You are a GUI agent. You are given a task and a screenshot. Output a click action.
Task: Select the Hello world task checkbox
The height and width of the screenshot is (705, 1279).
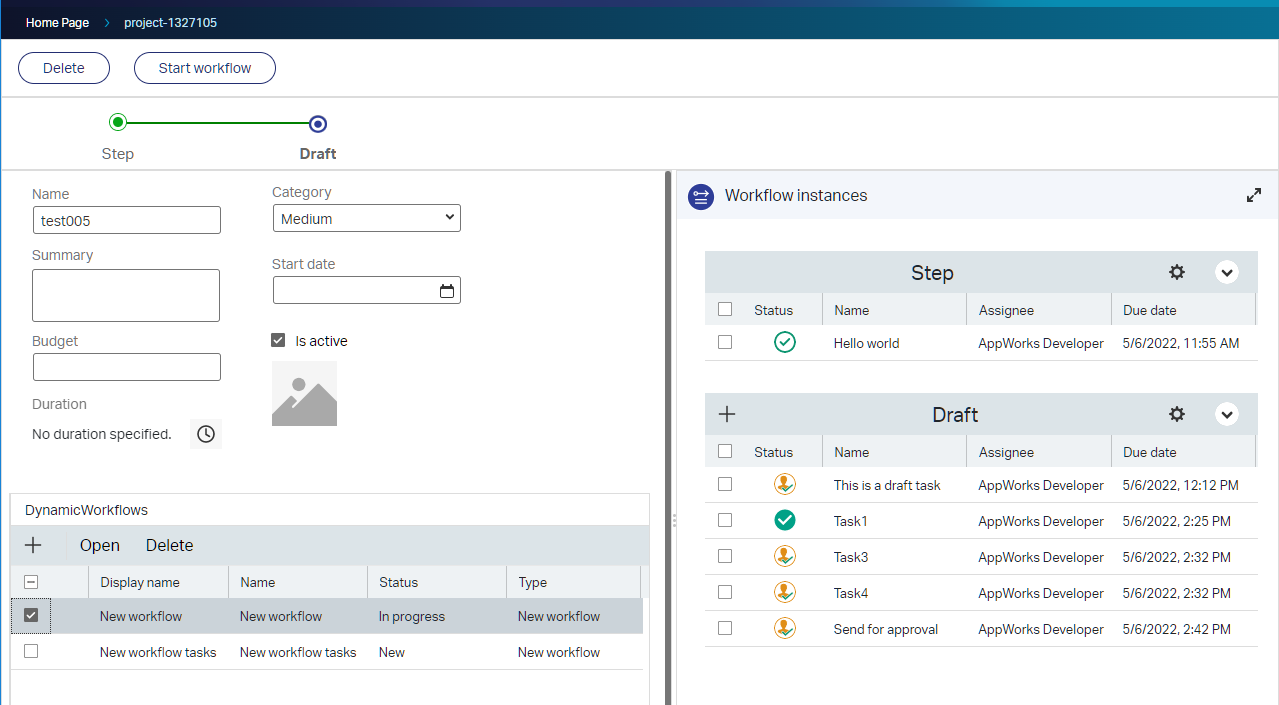tap(725, 343)
